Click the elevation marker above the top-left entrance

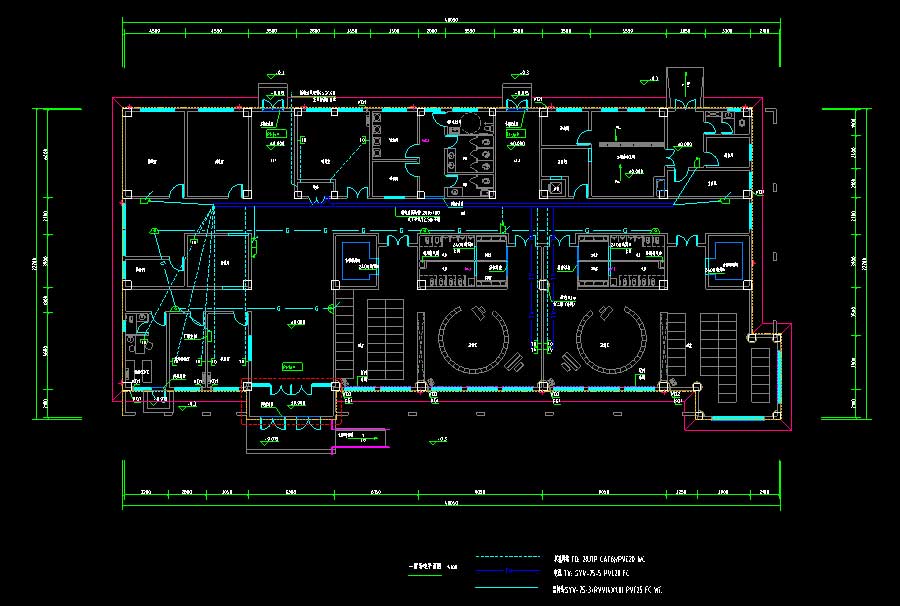coord(275,74)
